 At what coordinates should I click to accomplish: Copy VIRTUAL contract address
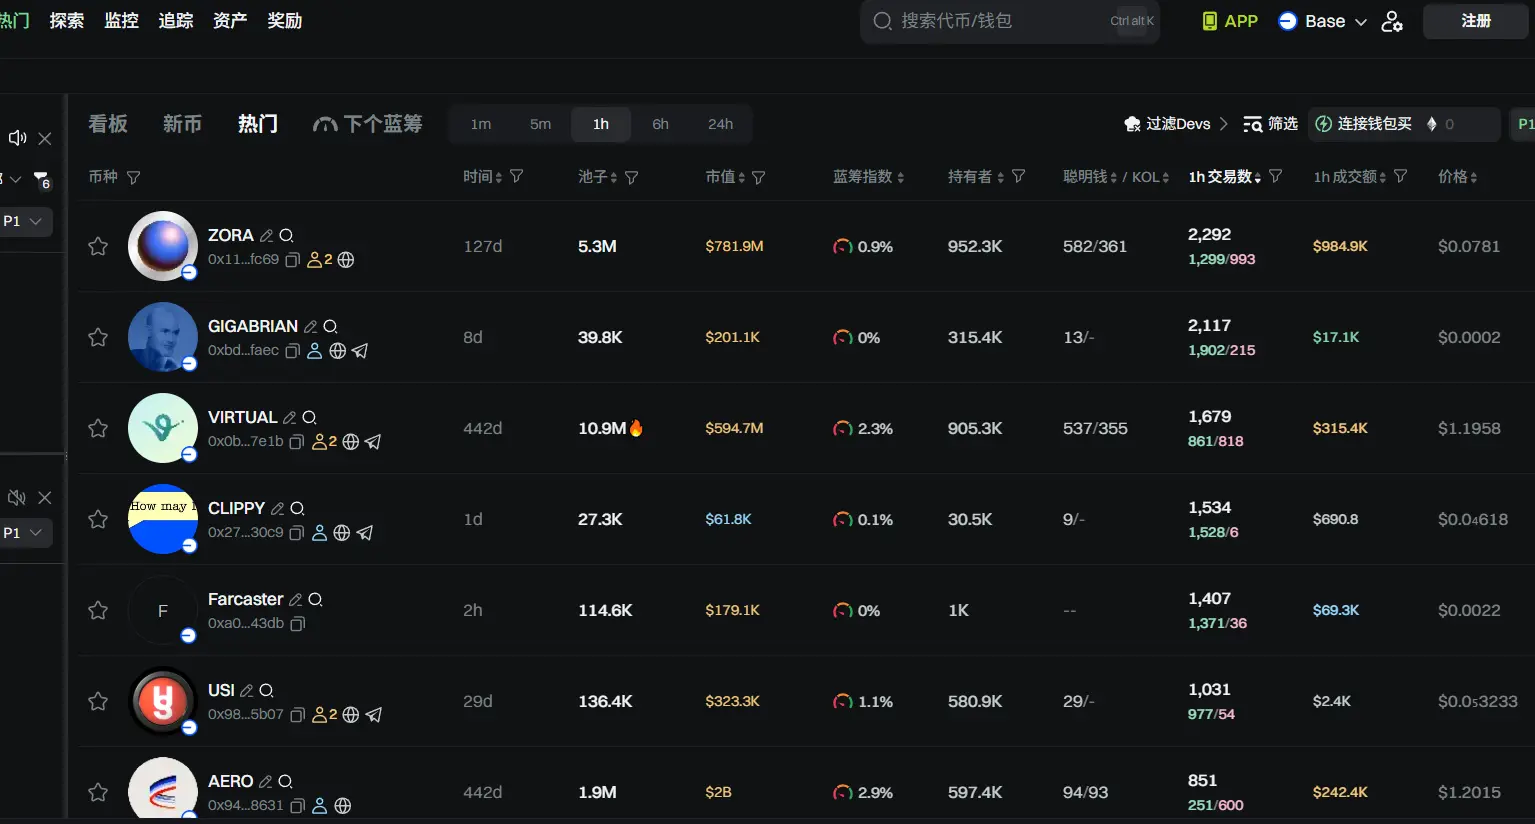coord(297,442)
